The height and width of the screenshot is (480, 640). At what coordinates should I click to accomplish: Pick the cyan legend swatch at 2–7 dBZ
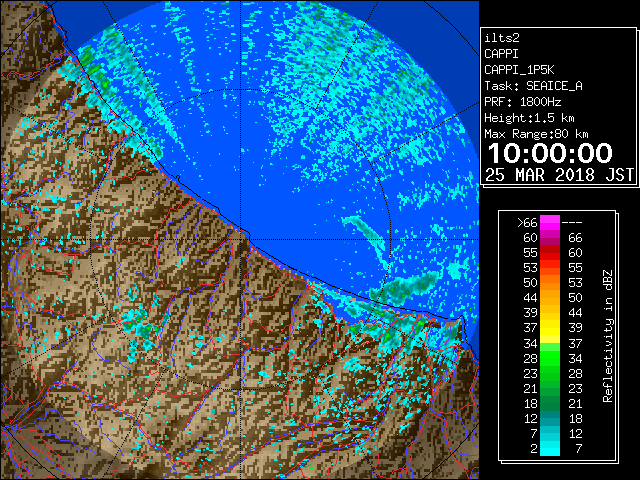click(550, 449)
